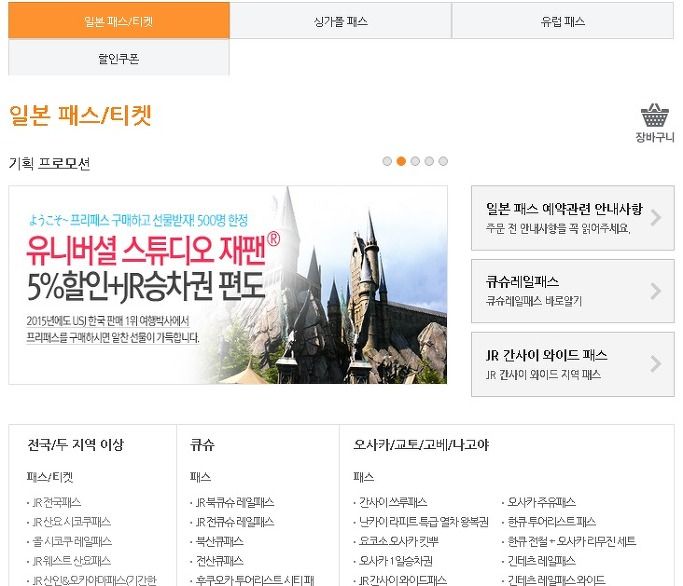Screen dimensions: 683x586
Task: Click chevron beside 큐슈레일패스
Action: tap(656, 291)
